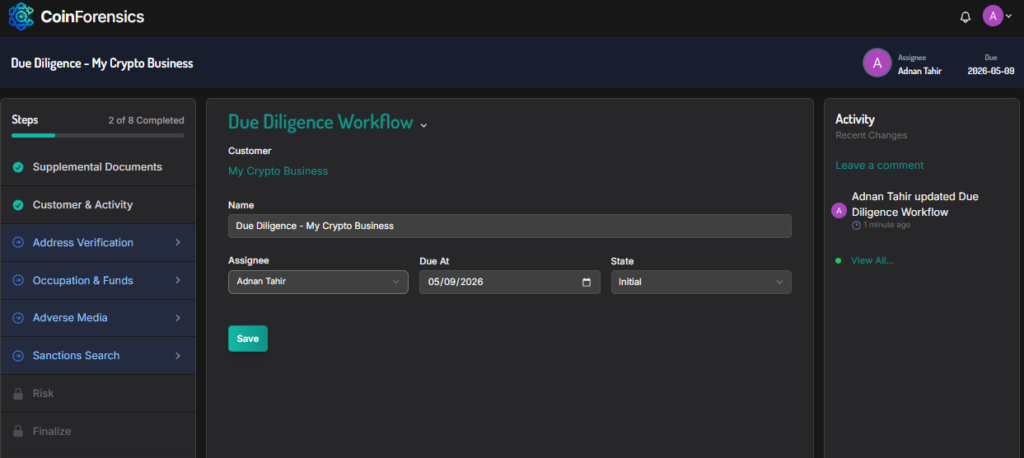Screen dimensions: 1024x458
Task: Click the calendar icon in Due At field
Action: pos(586,282)
